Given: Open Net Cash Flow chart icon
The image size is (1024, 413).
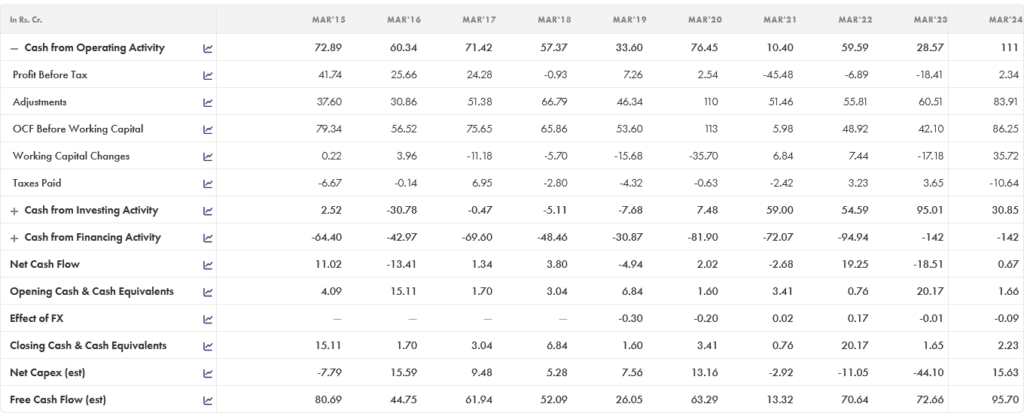Looking at the screenshot, I should point(208,265).
